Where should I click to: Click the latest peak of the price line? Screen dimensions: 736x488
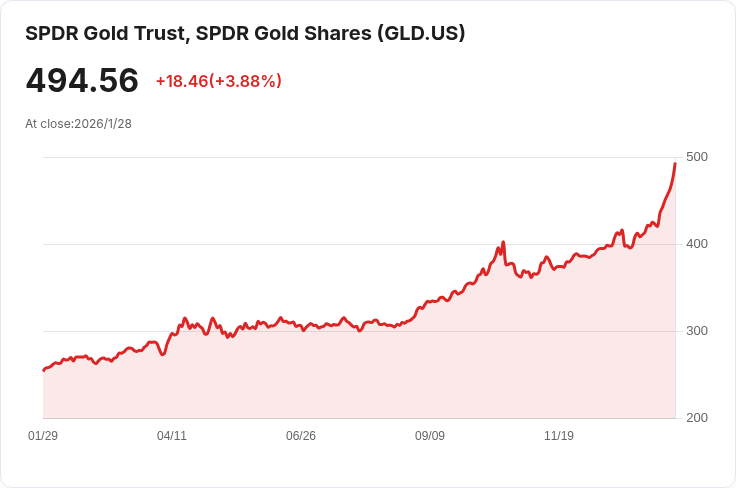(x=675, y=164)
